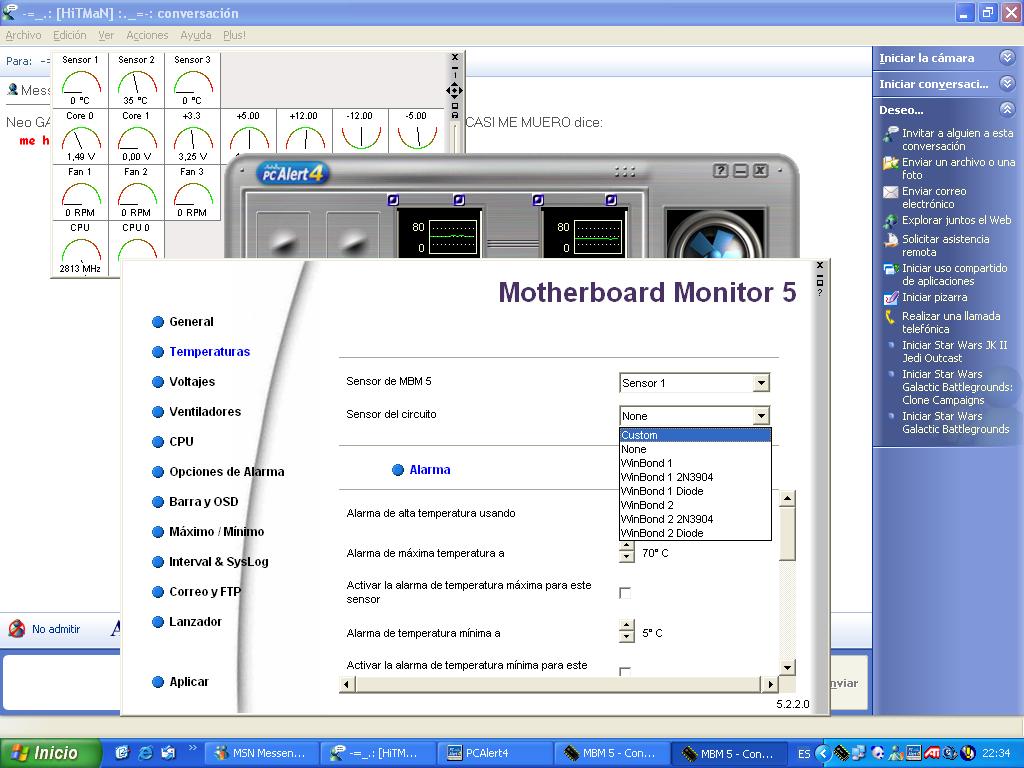Open Barra y OSD section
Image resolution: width=1024 pixels, height=768 pixels.
195,502
